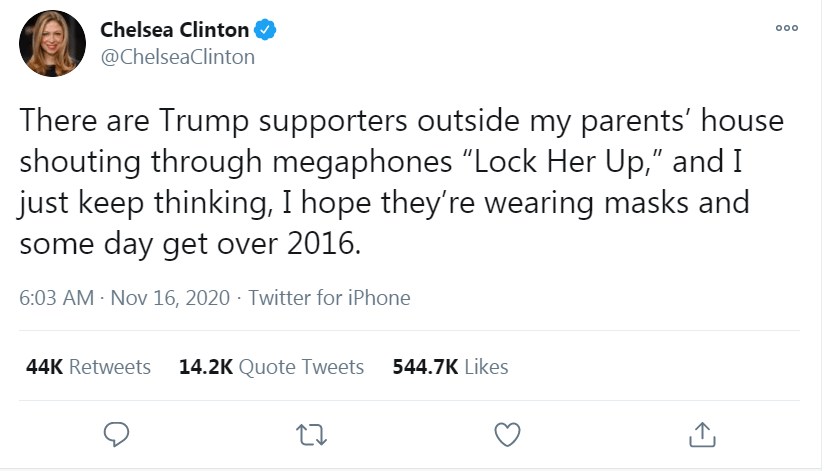Image resolution: width=825 pixels, height=471 pixels.
Task: Click the word megaphones in the tweet
Action: (x=362, y=163)
